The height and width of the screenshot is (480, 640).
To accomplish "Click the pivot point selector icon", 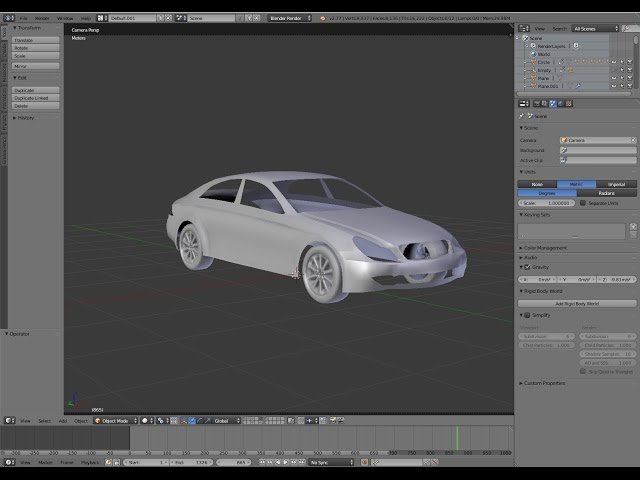I will [x=162, y=420].
